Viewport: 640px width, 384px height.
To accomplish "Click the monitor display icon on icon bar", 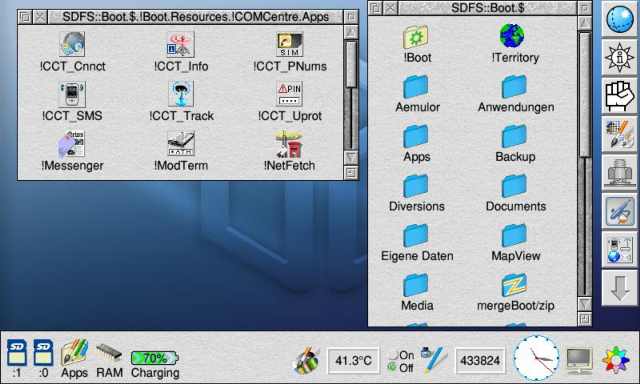I will coord(579,361).
